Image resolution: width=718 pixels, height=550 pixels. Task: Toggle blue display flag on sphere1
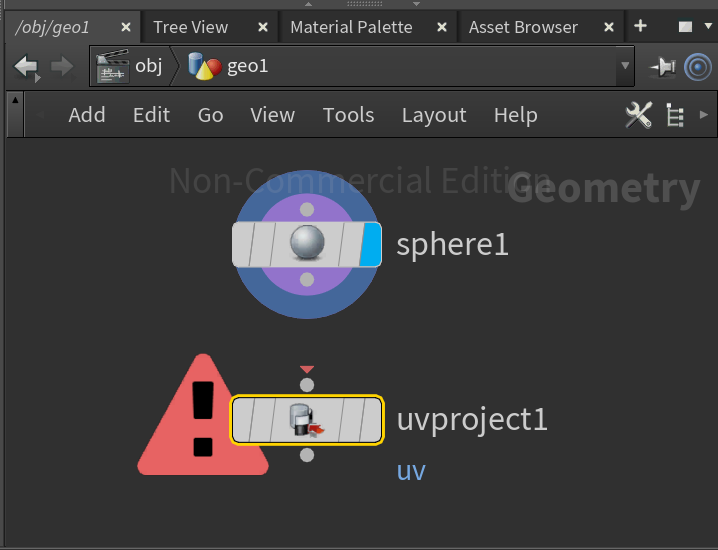pyautogui.click(x=370, y=244)
